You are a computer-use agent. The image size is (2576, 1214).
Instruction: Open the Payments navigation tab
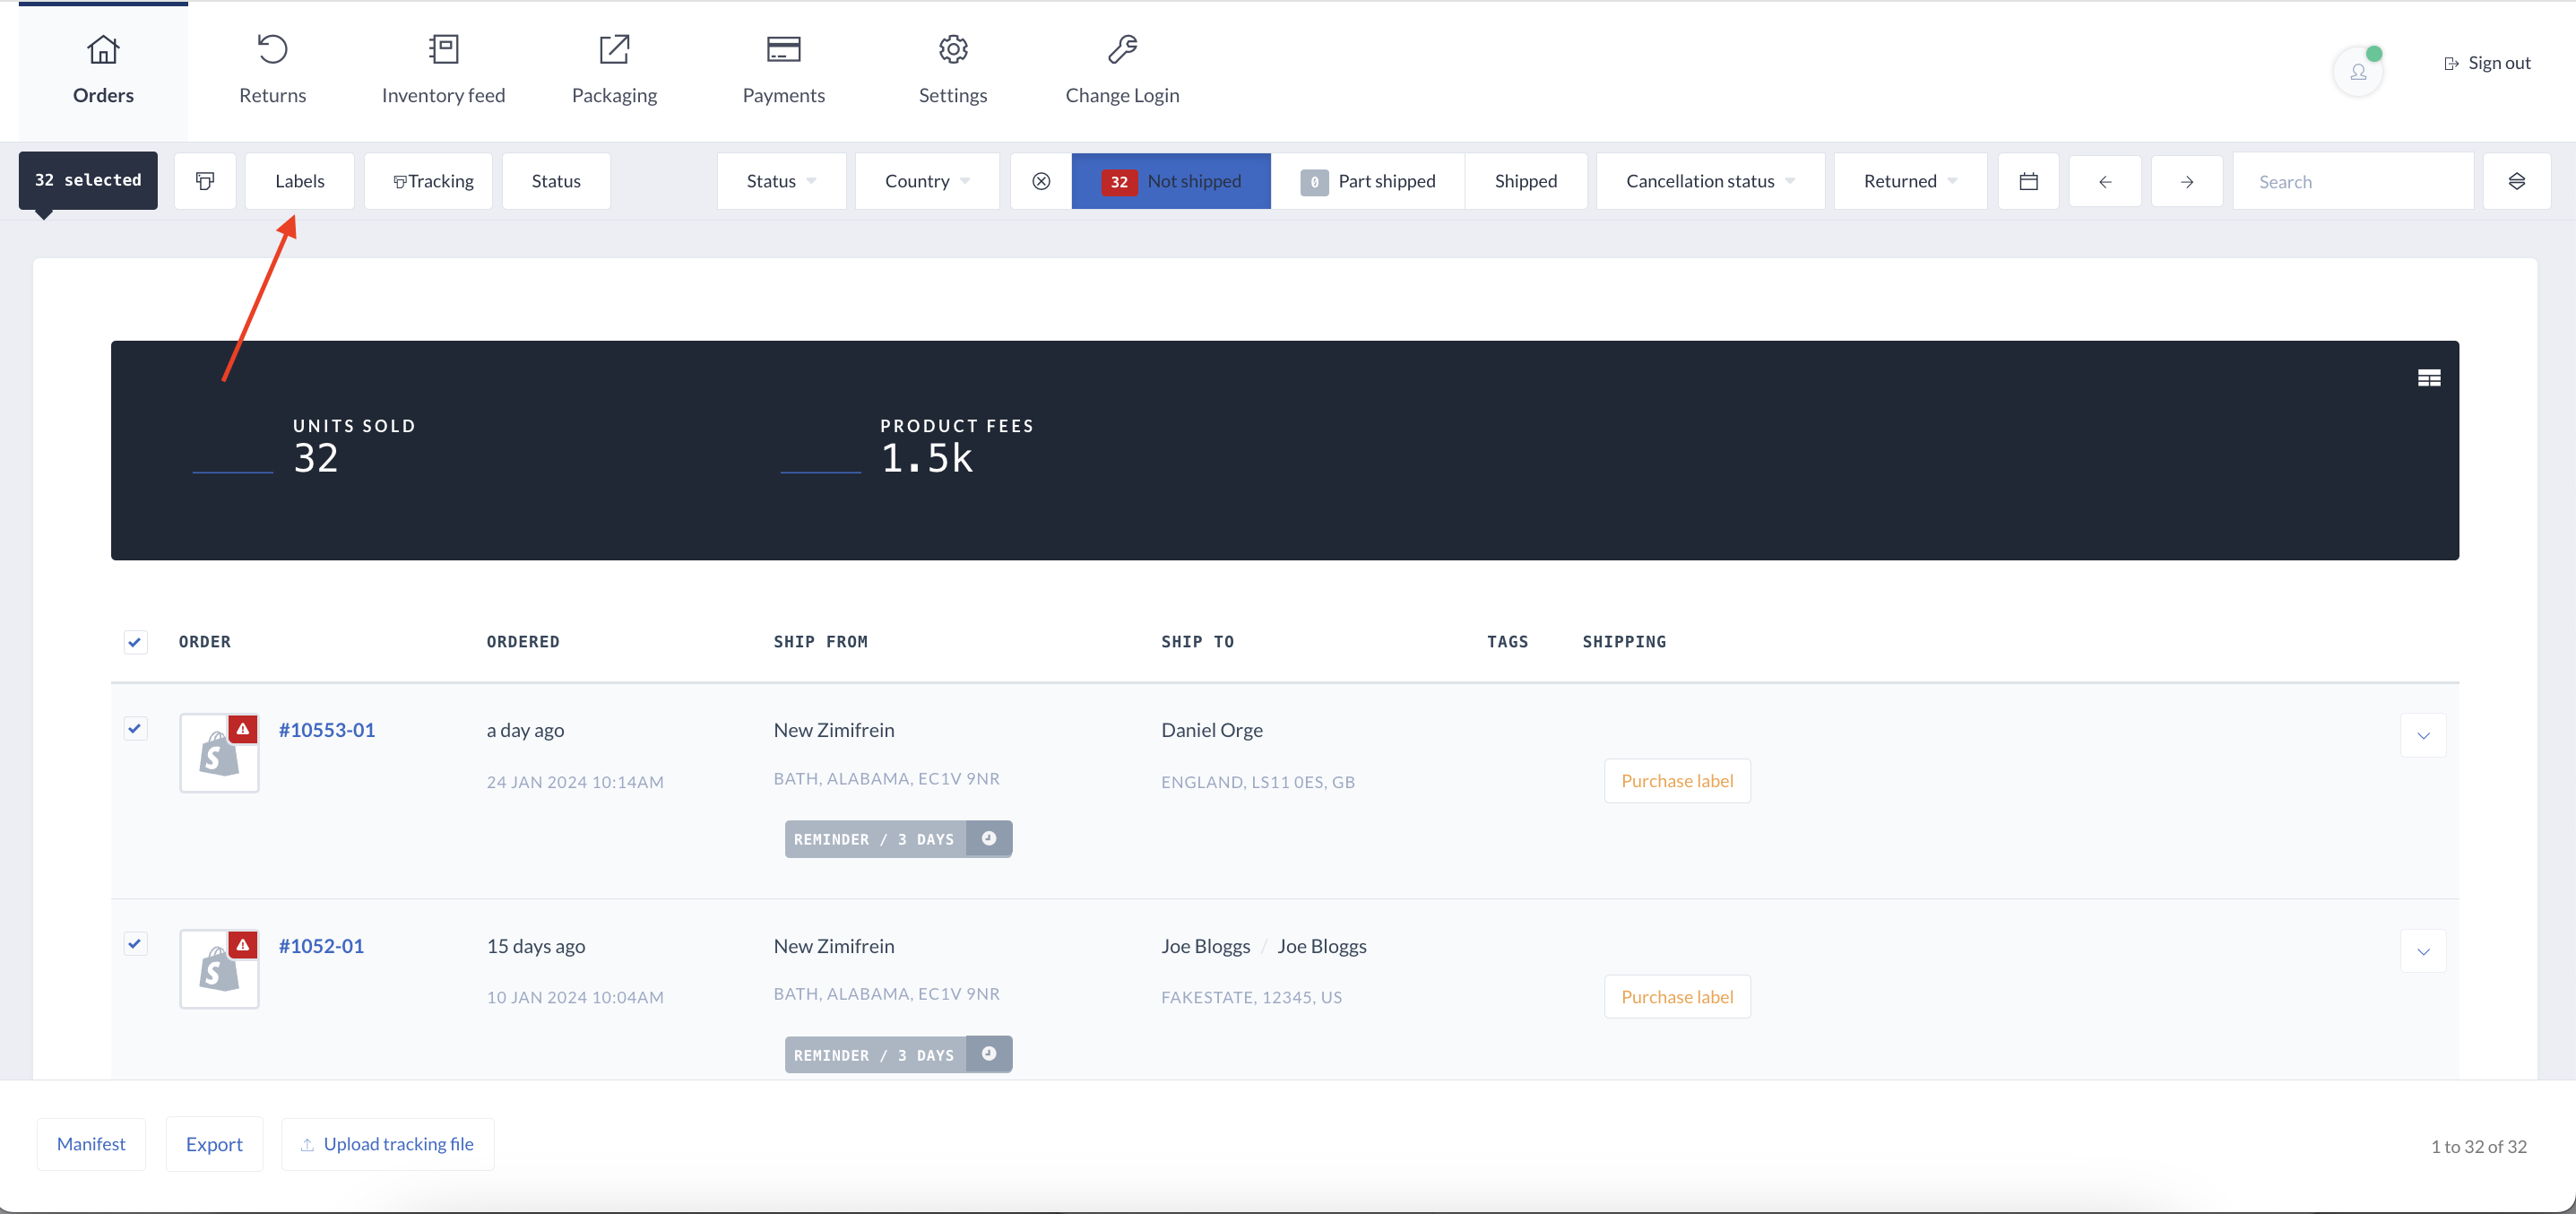coord(783,71)
